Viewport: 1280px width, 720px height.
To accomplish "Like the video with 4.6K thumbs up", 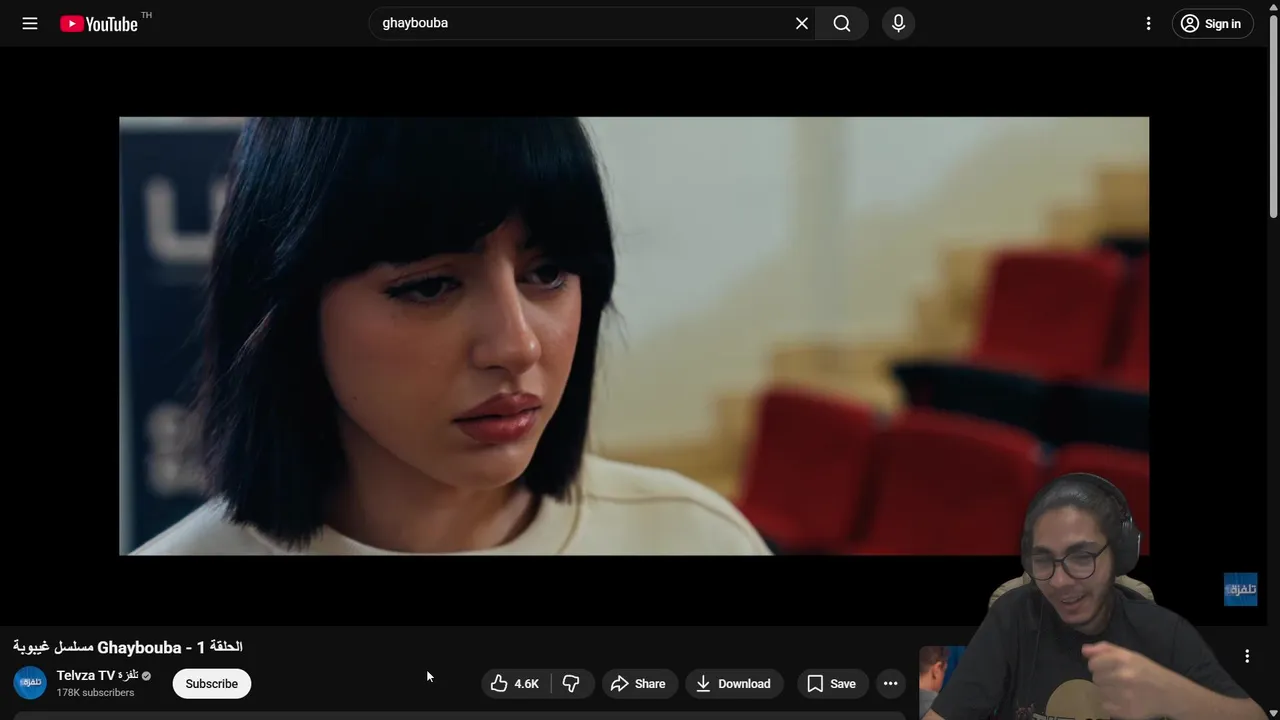I will point(515,683).
